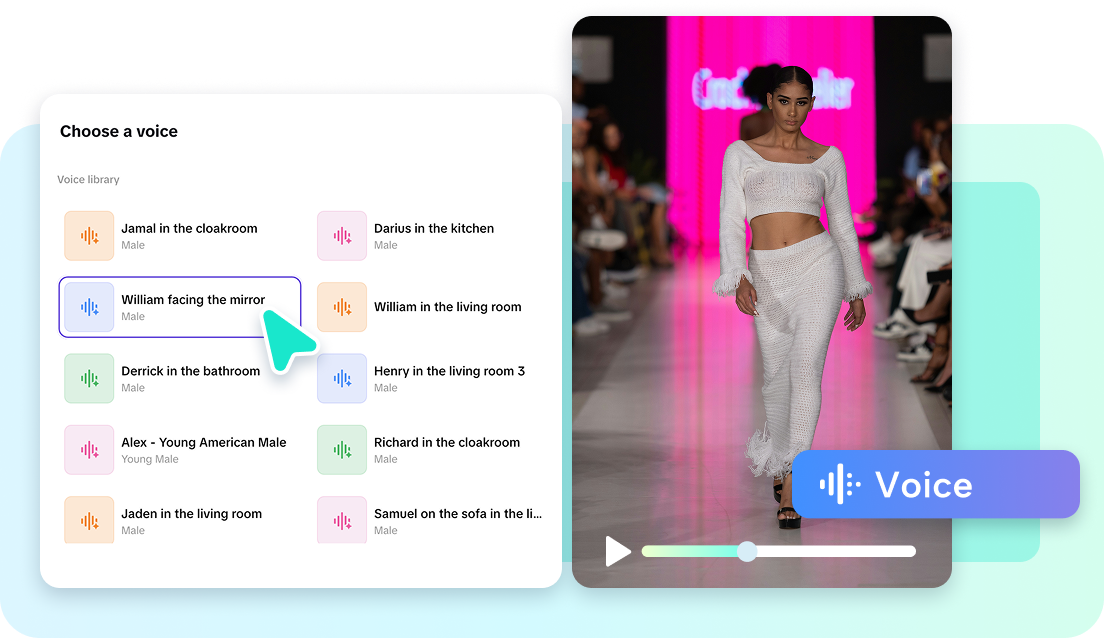
Task: Select the voice name "Darius in the kitchen"
Action: (434, 228)
